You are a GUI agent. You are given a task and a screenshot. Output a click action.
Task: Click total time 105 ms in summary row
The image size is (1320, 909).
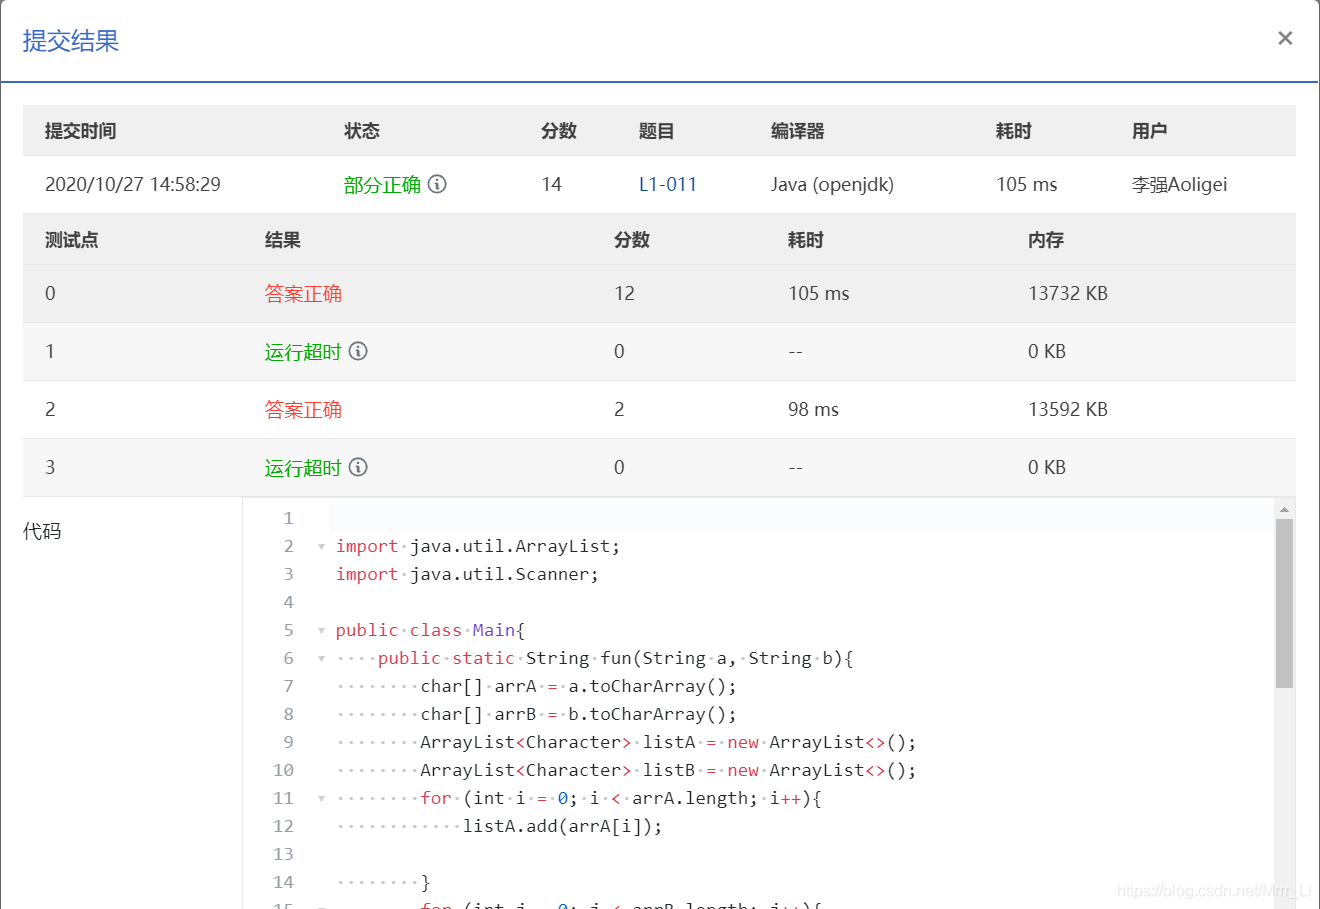pyautogui.click(x=1026, y=184)
